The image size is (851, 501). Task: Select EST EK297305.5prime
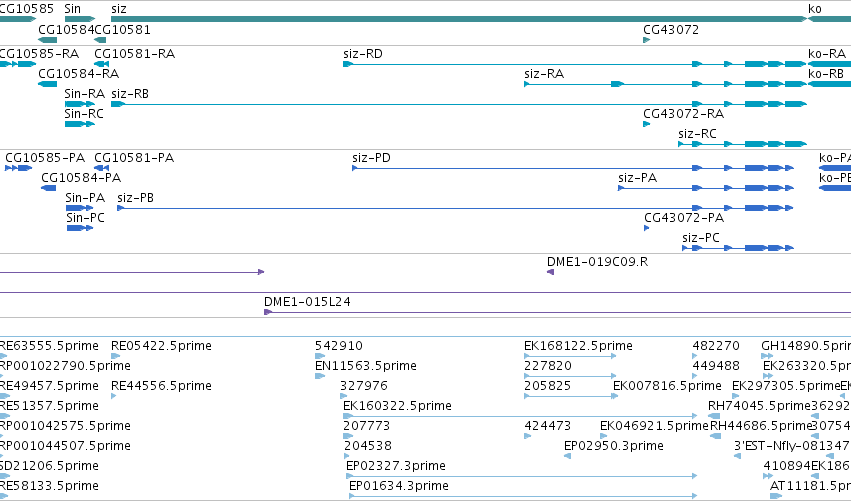786,386
